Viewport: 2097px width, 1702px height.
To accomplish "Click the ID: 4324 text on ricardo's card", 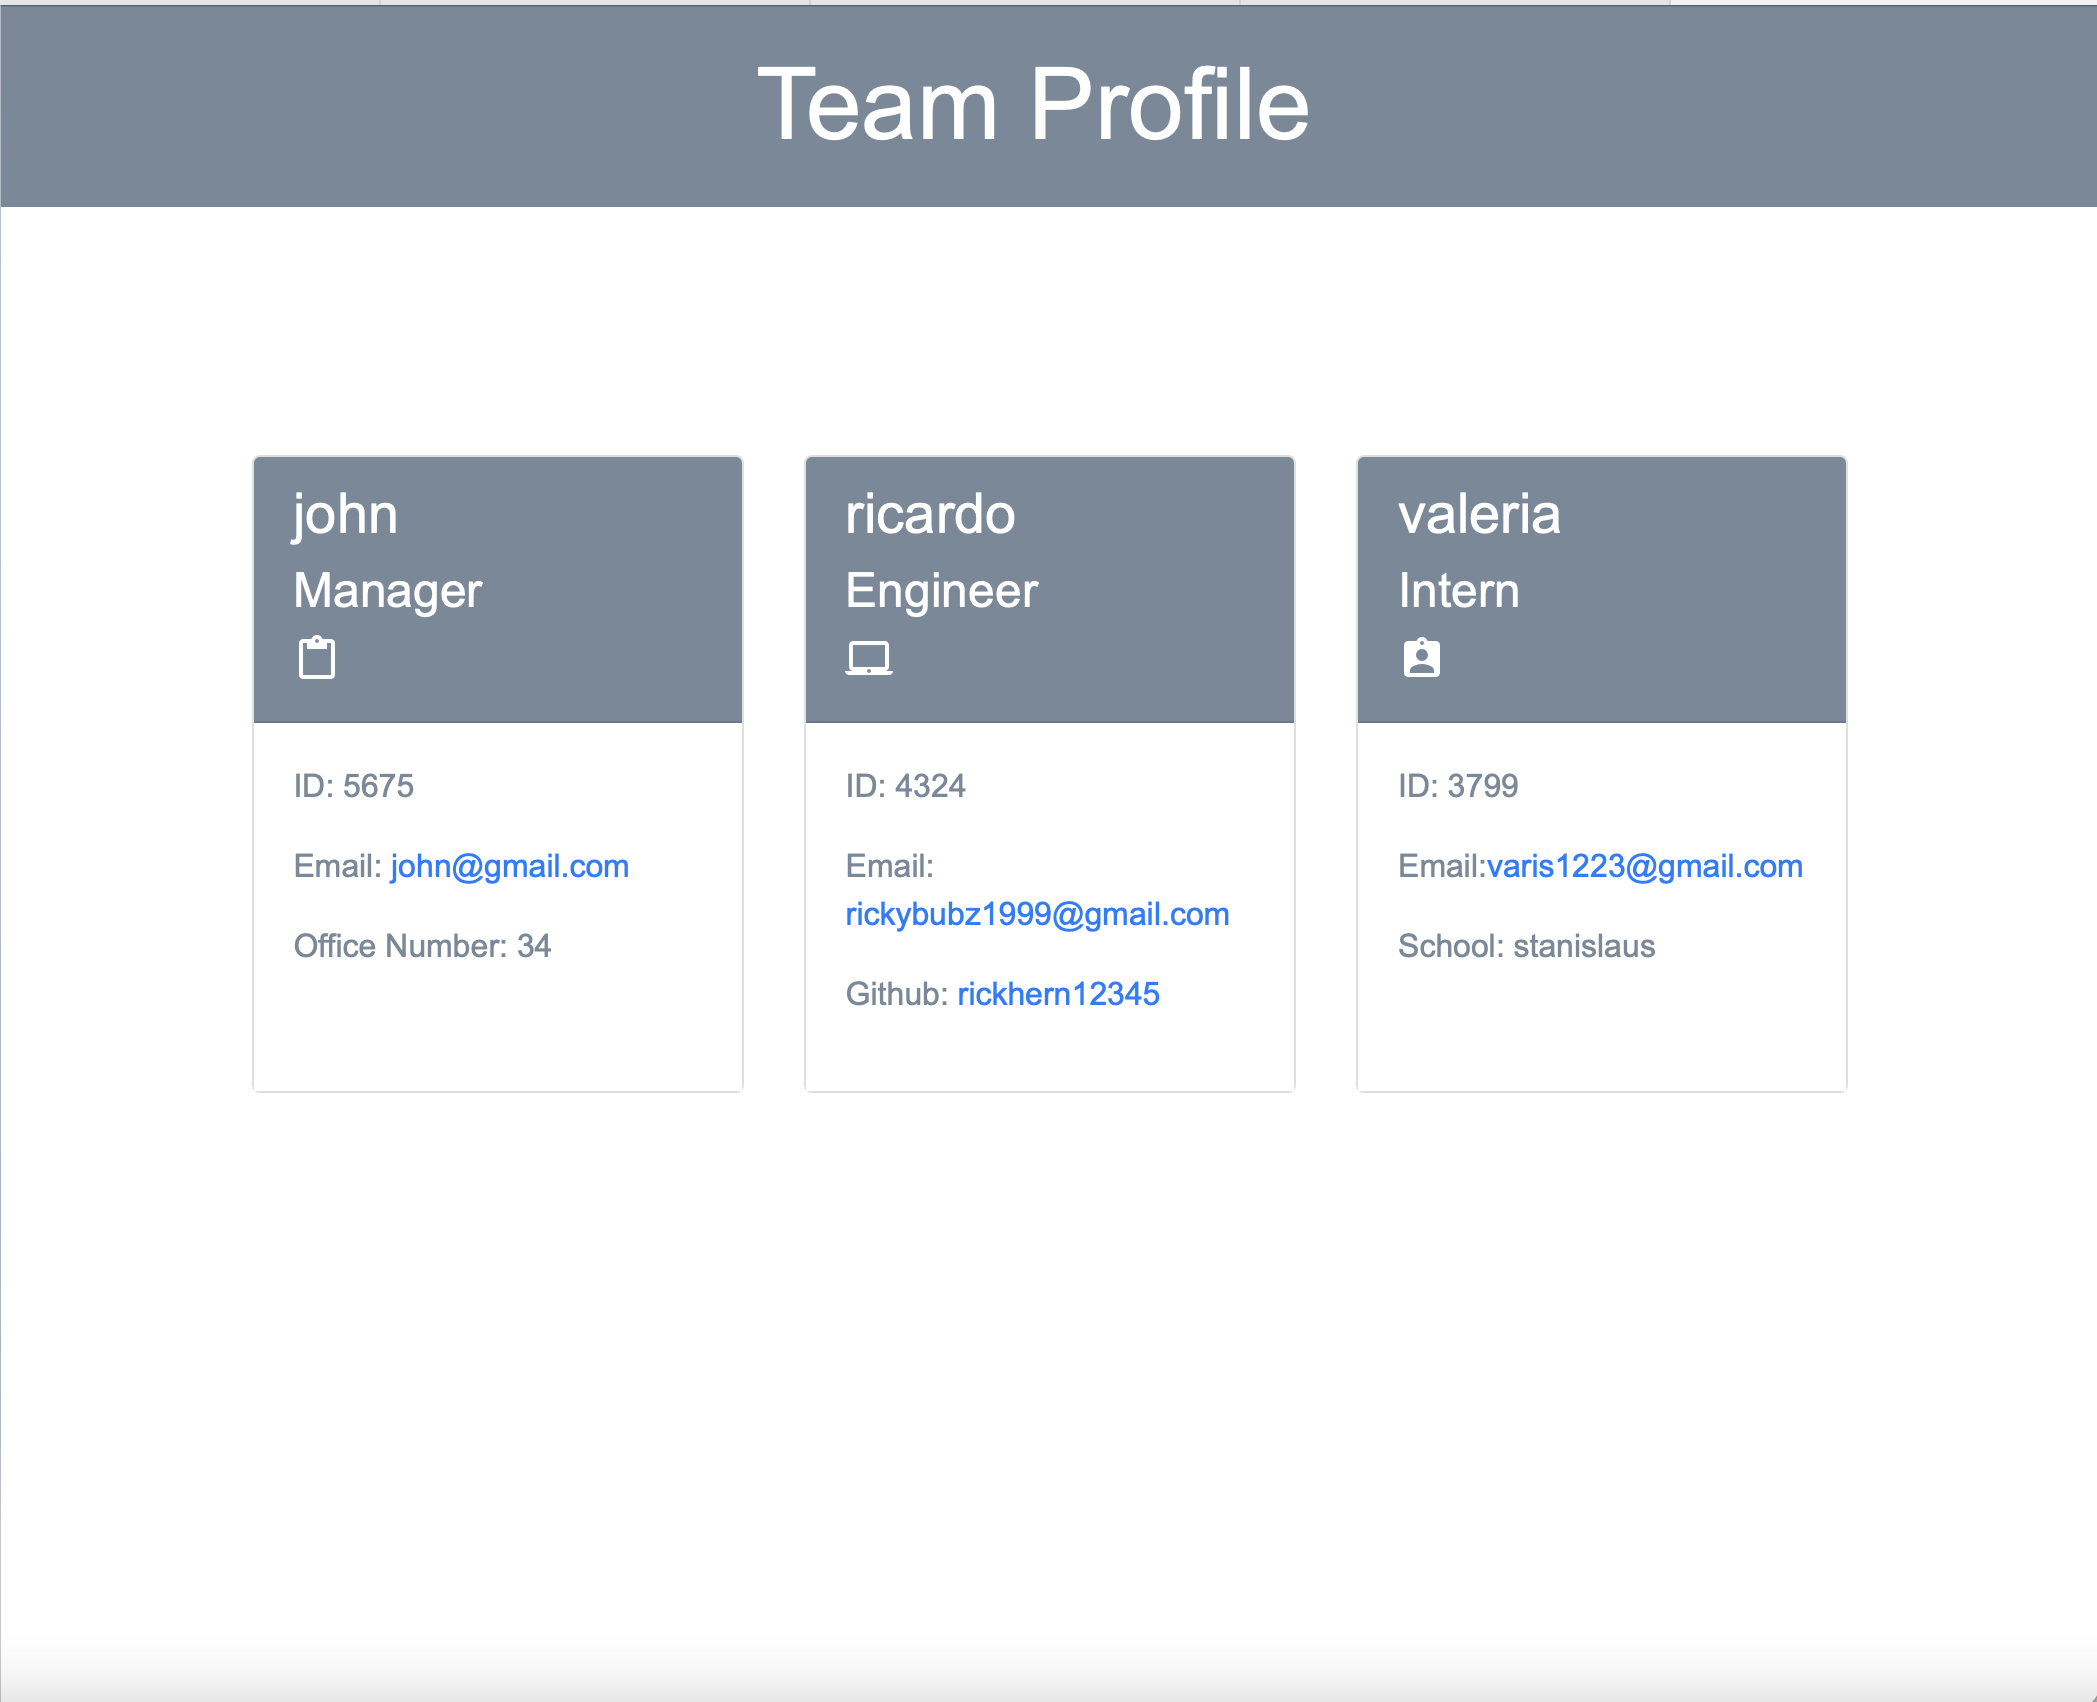I will [905, 786].
